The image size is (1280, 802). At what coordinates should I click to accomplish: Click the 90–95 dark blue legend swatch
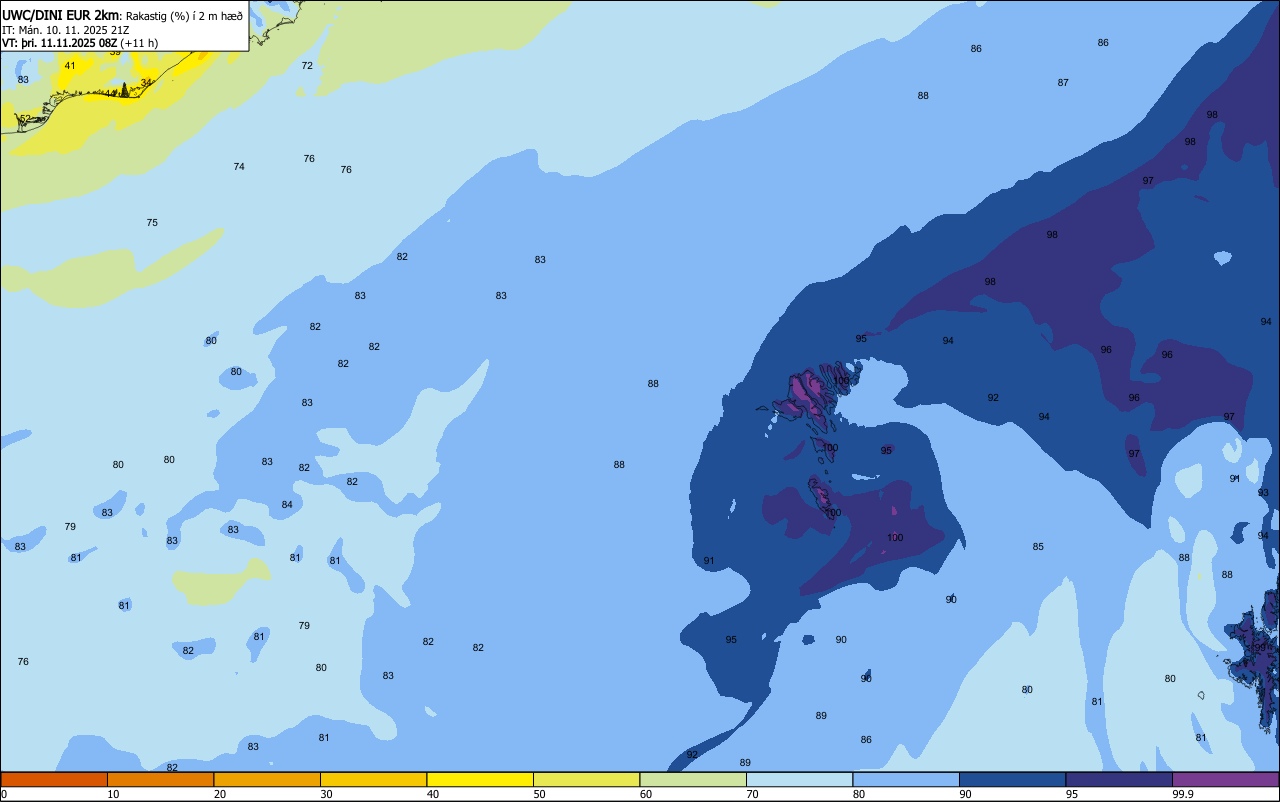(x=1012, y=779)
